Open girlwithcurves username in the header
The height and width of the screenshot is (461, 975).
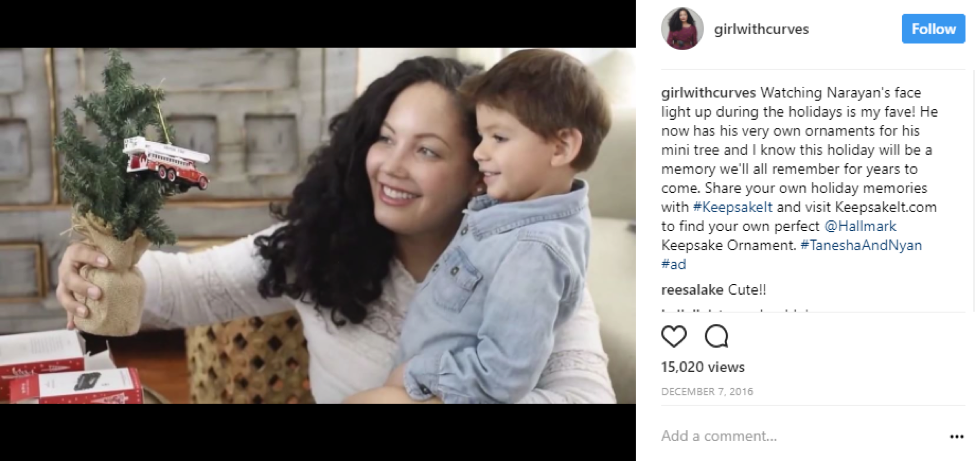(761, 29)
